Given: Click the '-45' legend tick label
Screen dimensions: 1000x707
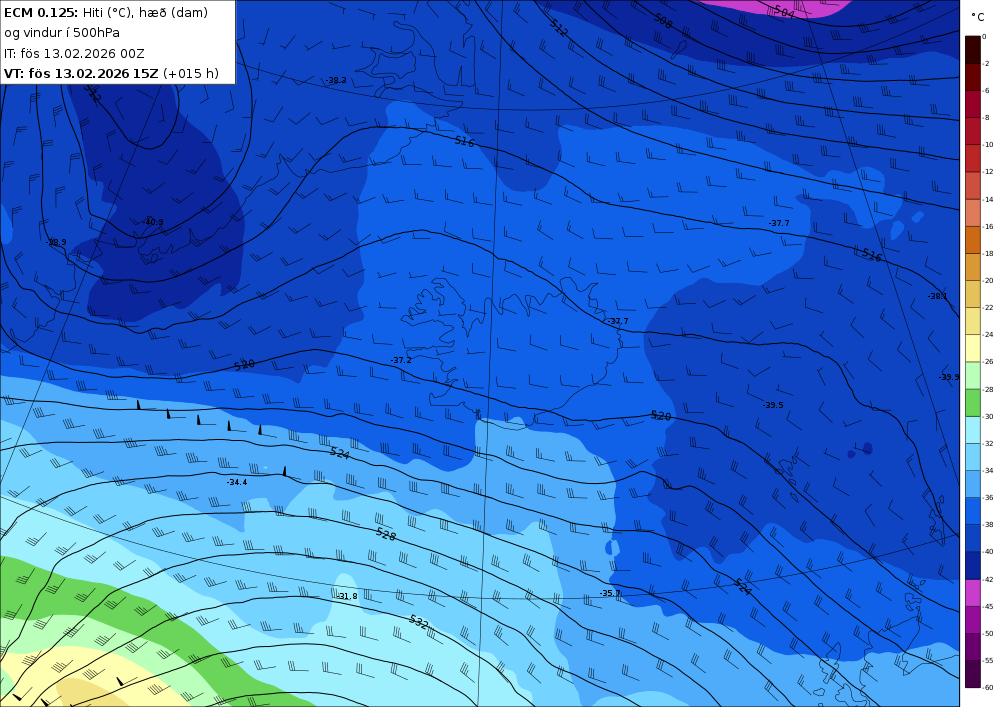Looking at the screenshot, I should (988, 606).
